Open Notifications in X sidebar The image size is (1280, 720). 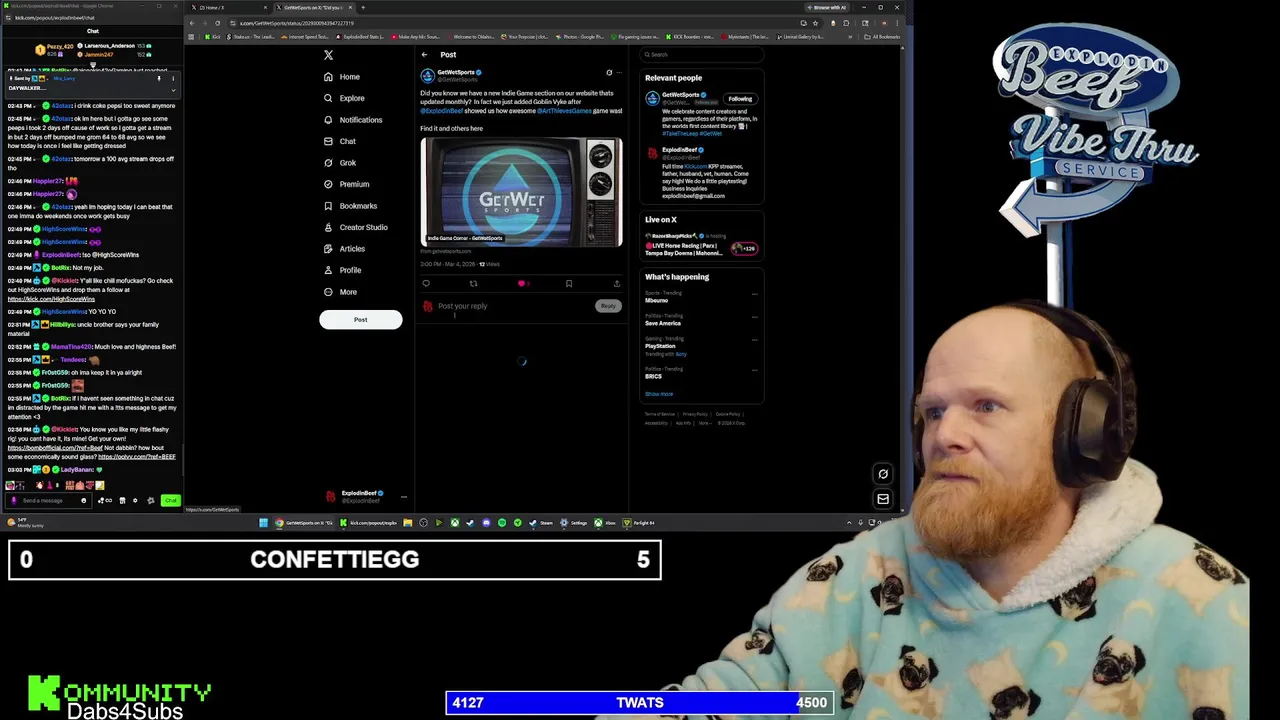[x=352, y=120]
